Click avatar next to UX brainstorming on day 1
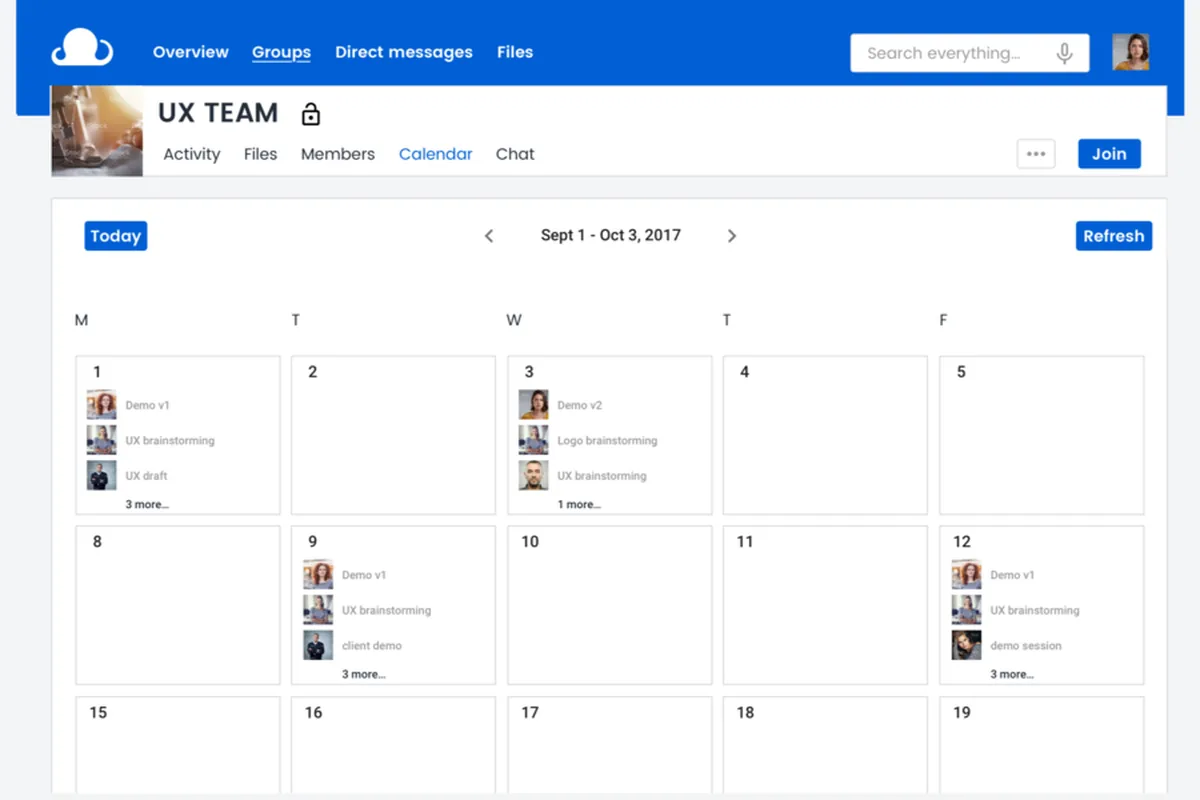1200x800 pixels. (101, 440)
